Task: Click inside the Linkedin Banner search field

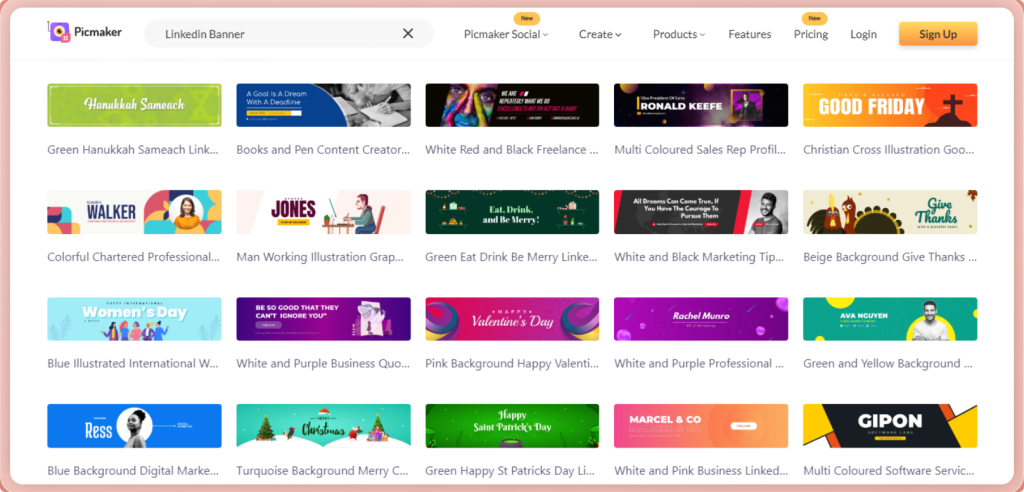Action: pos(270,34)
